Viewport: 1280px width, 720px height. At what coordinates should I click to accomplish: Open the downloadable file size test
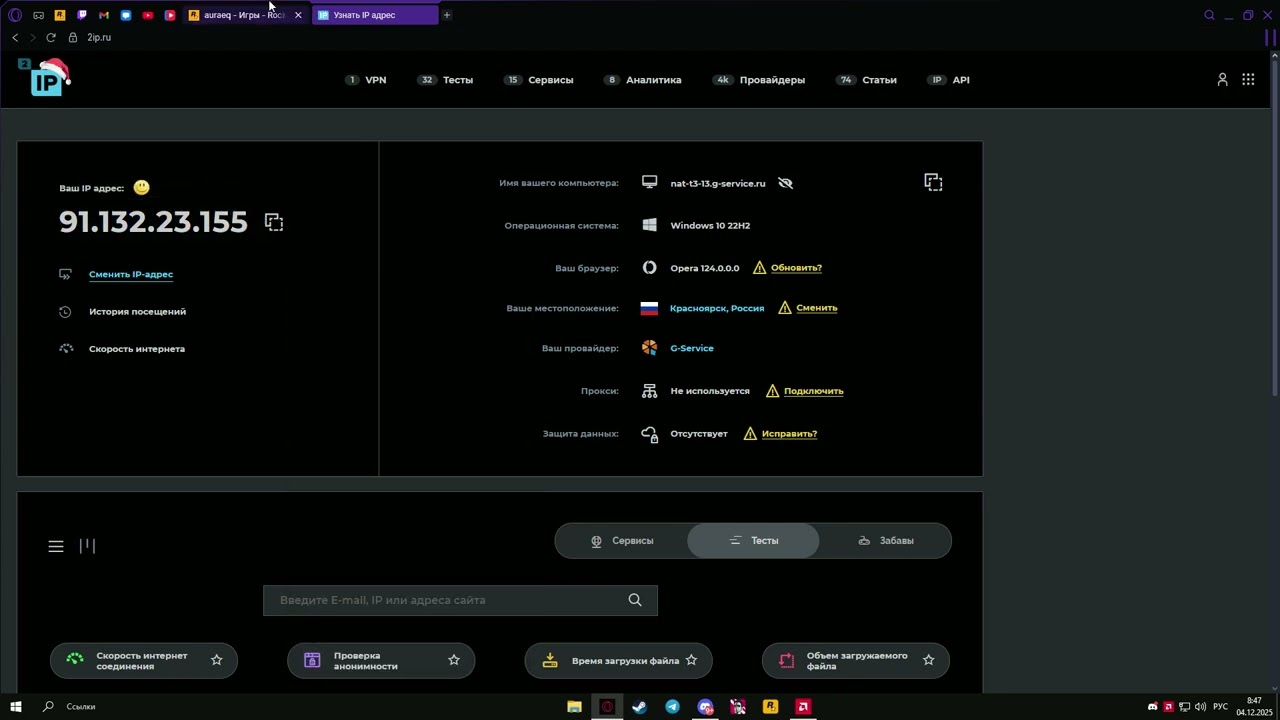[x=855, y=660]
